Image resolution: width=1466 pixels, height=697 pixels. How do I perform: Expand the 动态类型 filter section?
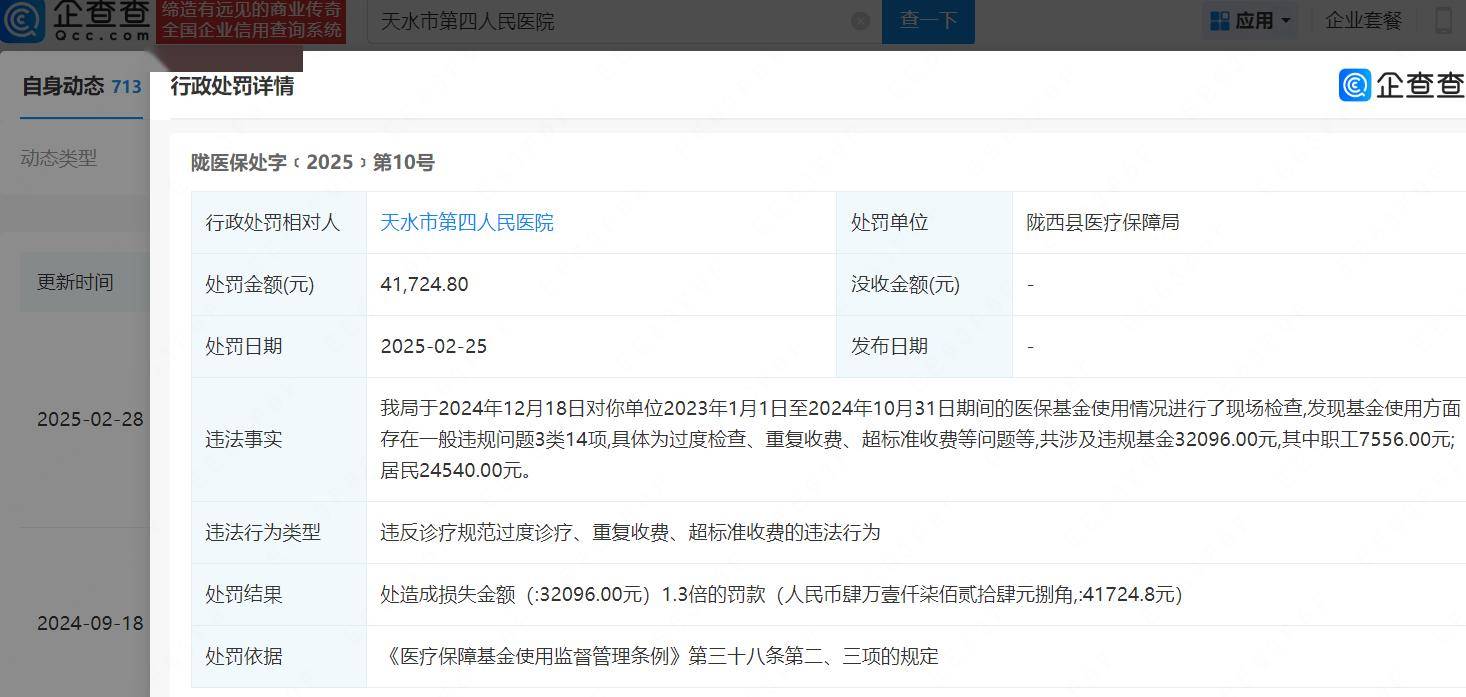pyautogui.click(x=58, y=158)
